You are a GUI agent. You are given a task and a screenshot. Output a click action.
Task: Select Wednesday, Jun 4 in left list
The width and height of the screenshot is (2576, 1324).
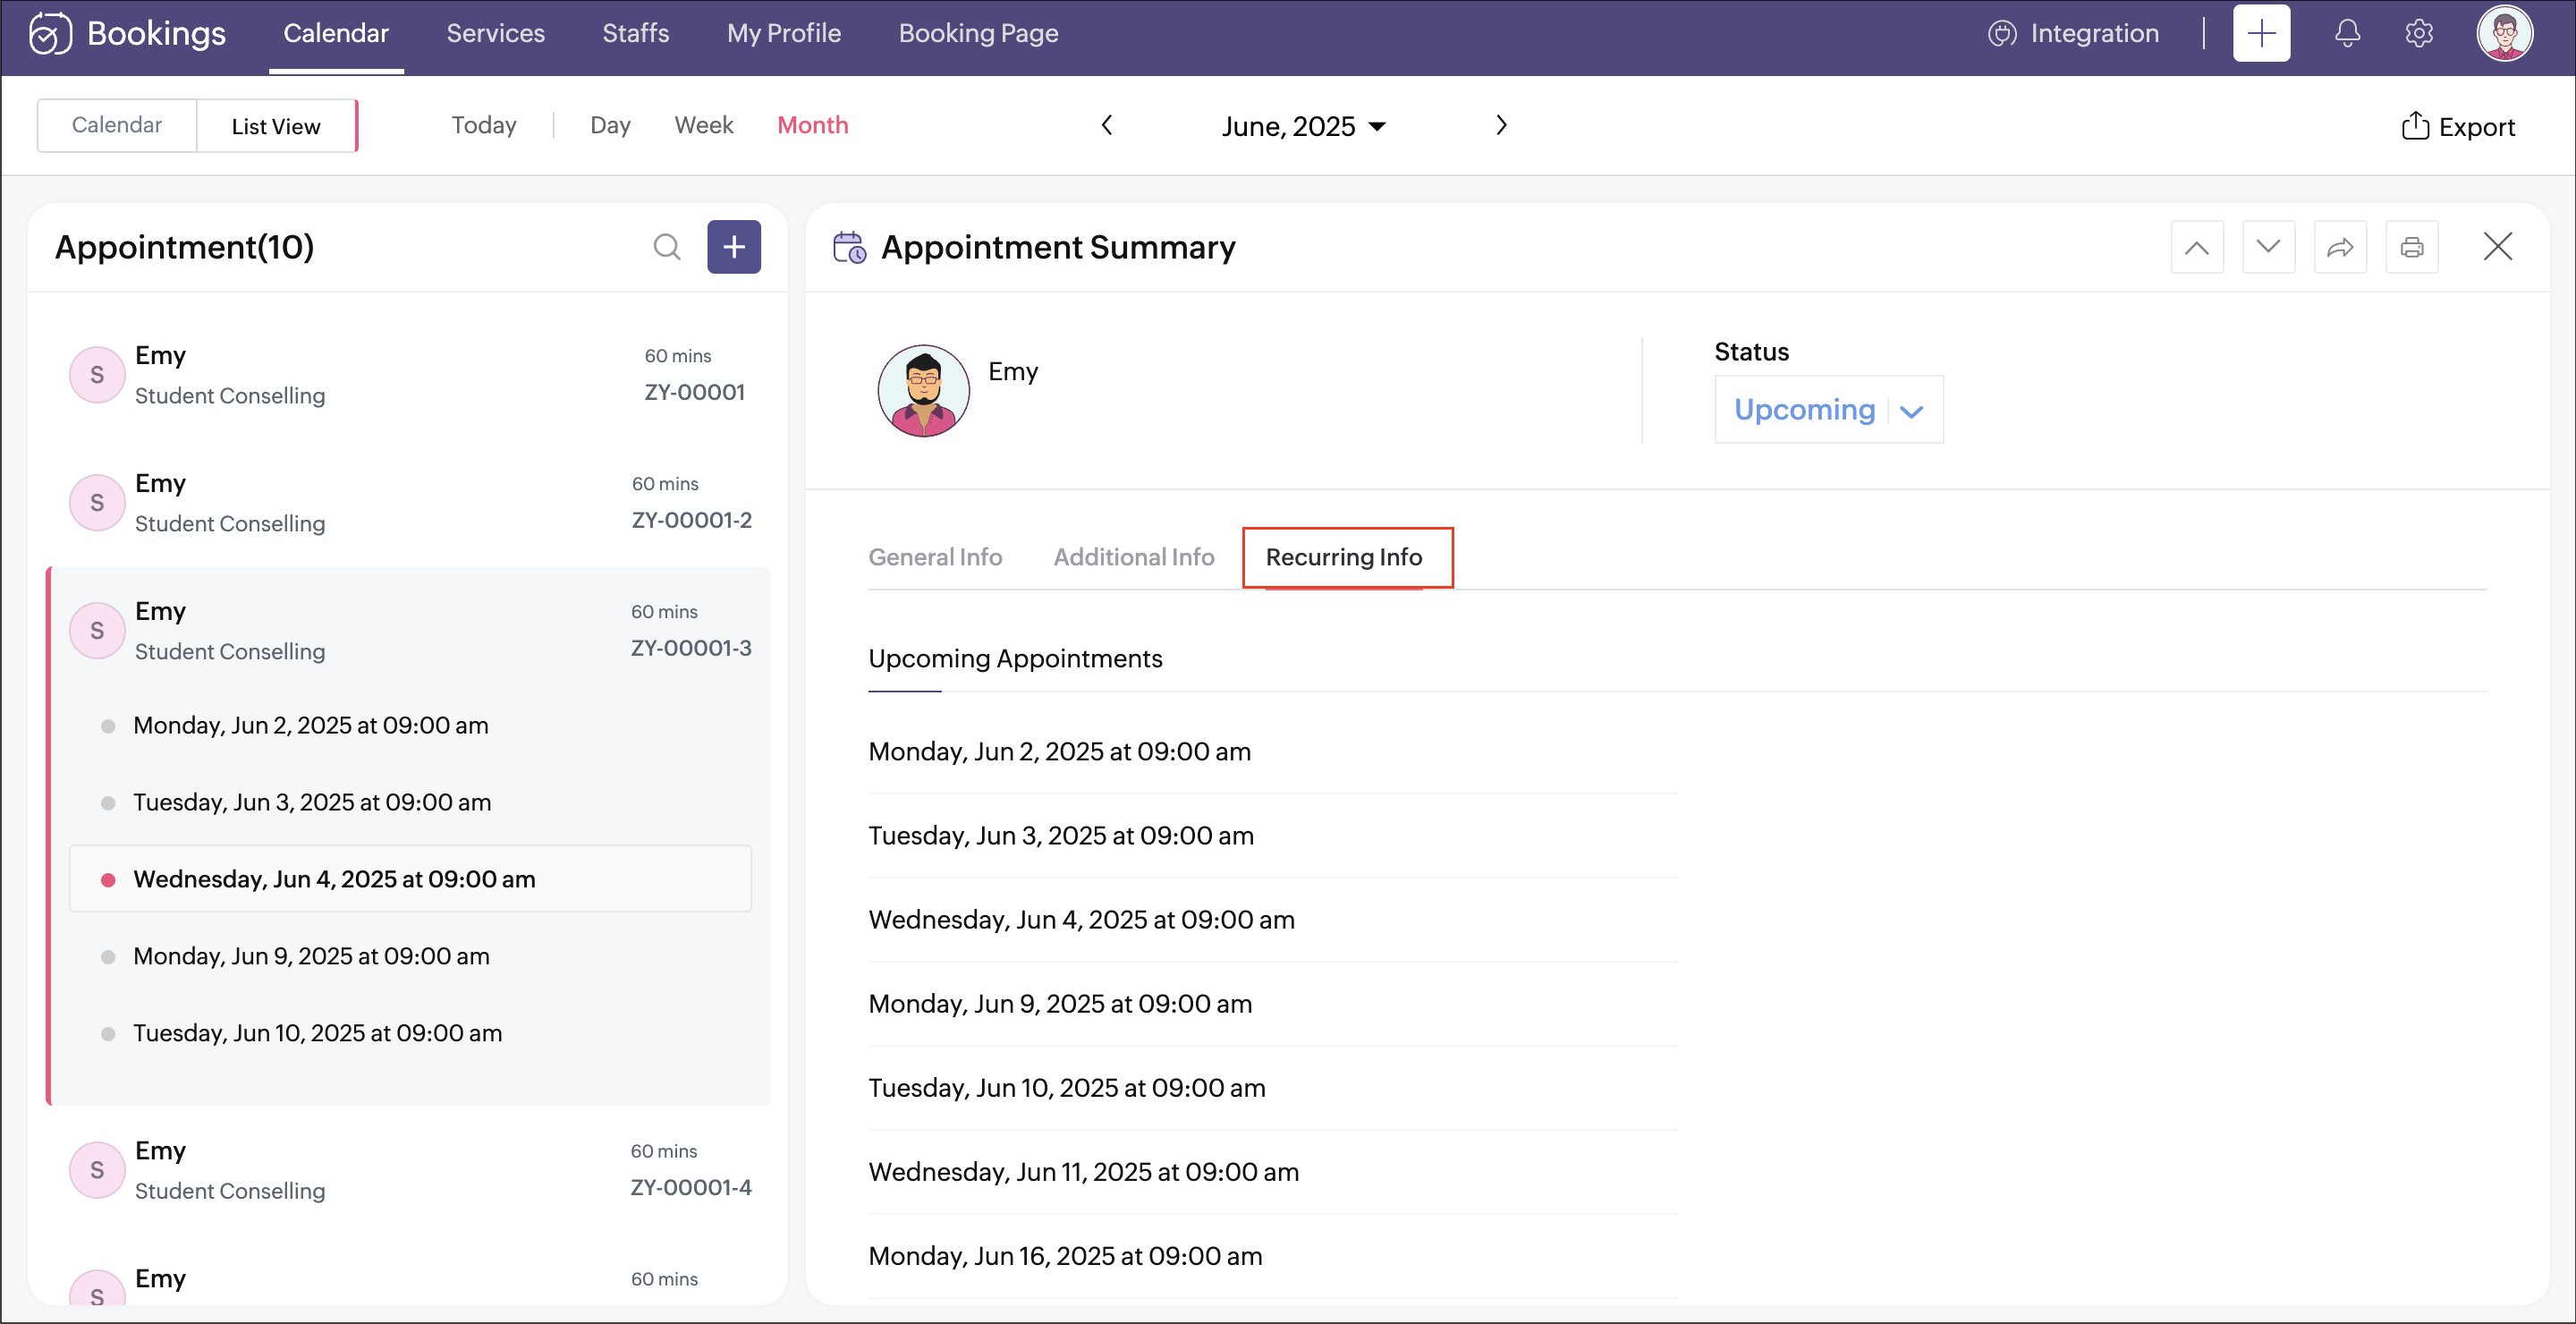click(x=410, y=879)
